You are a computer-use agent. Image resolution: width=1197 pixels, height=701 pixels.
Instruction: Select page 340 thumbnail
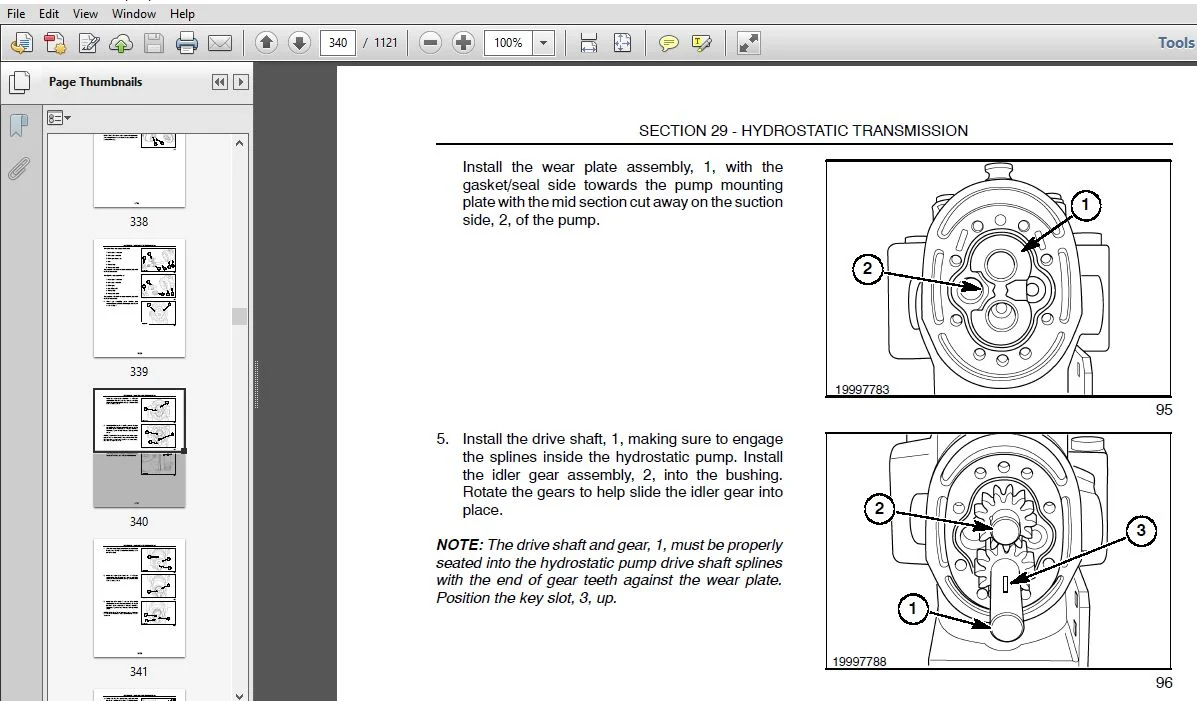139,448
